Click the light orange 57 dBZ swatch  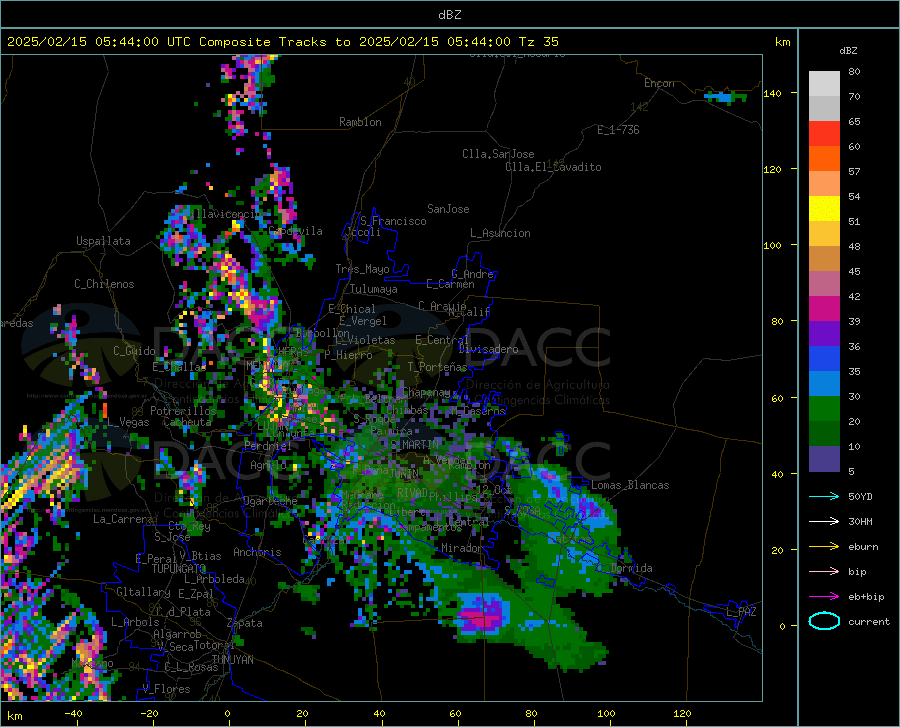point(824,184)
